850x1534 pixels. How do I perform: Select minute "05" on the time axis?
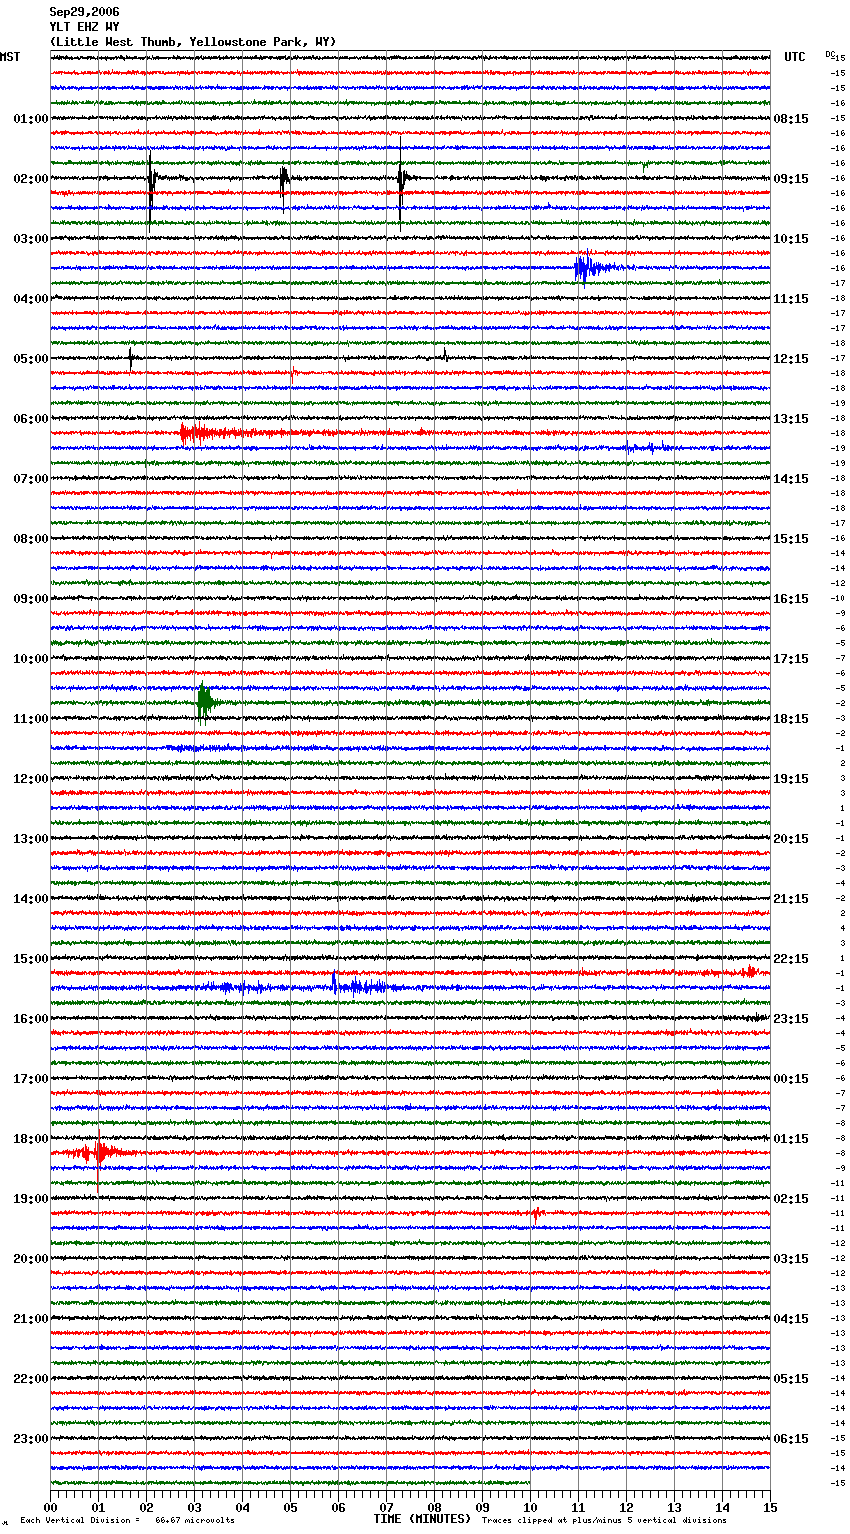click(290, 1507)
